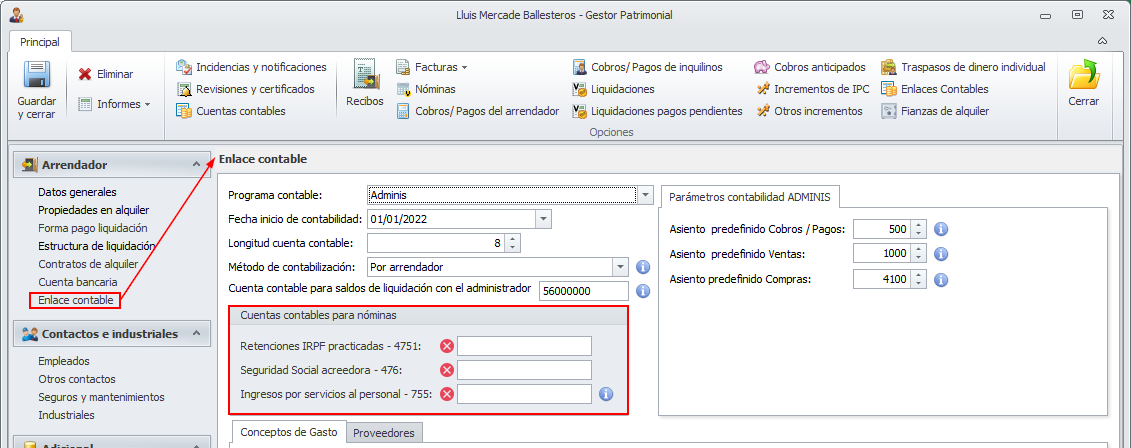Viewport: 1131px width, 448px height.
Task: Open Cobros/ Pagos de inquilinos
Action: 647,67
